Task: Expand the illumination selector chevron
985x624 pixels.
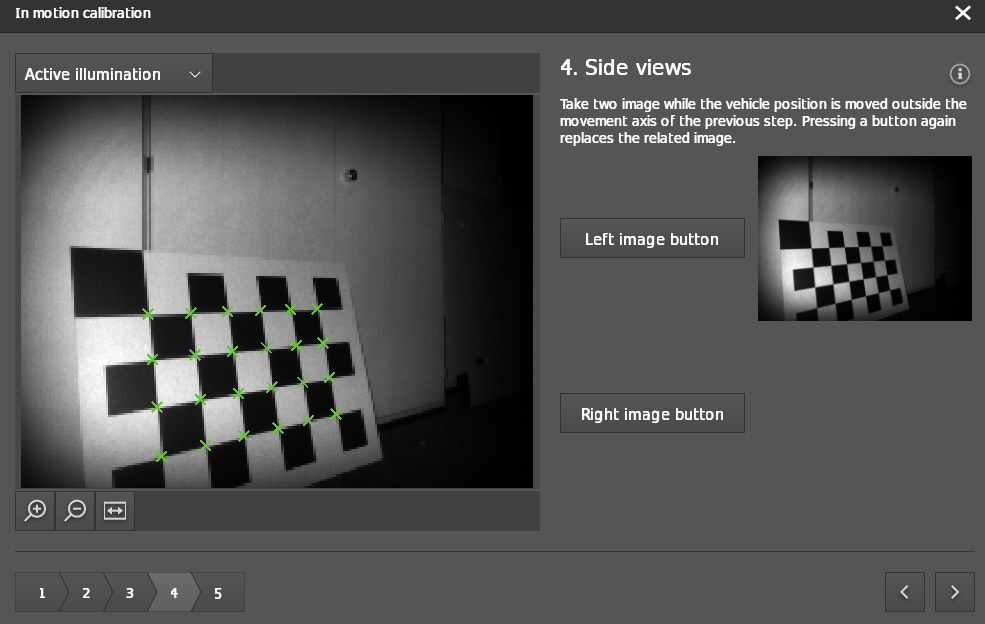Action: (x=194, y=73)
